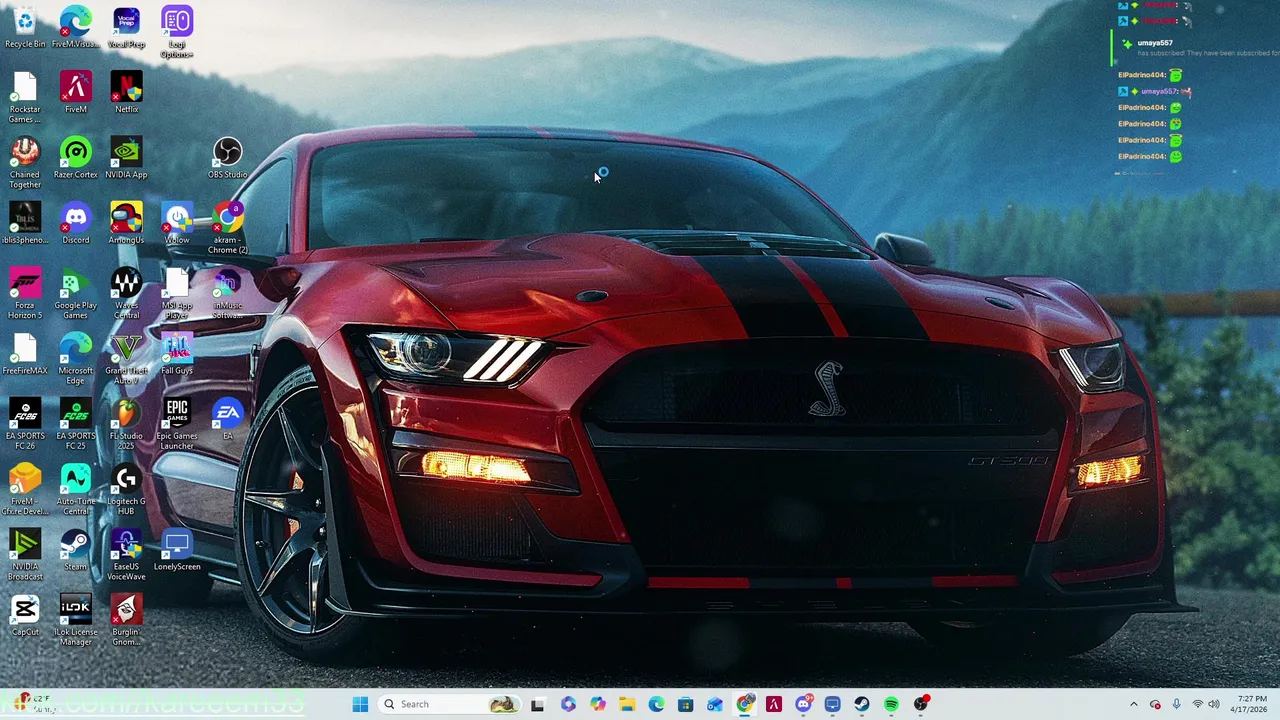
Task: Select the Chained Together game icon
Action: click(x=25, y=163)
